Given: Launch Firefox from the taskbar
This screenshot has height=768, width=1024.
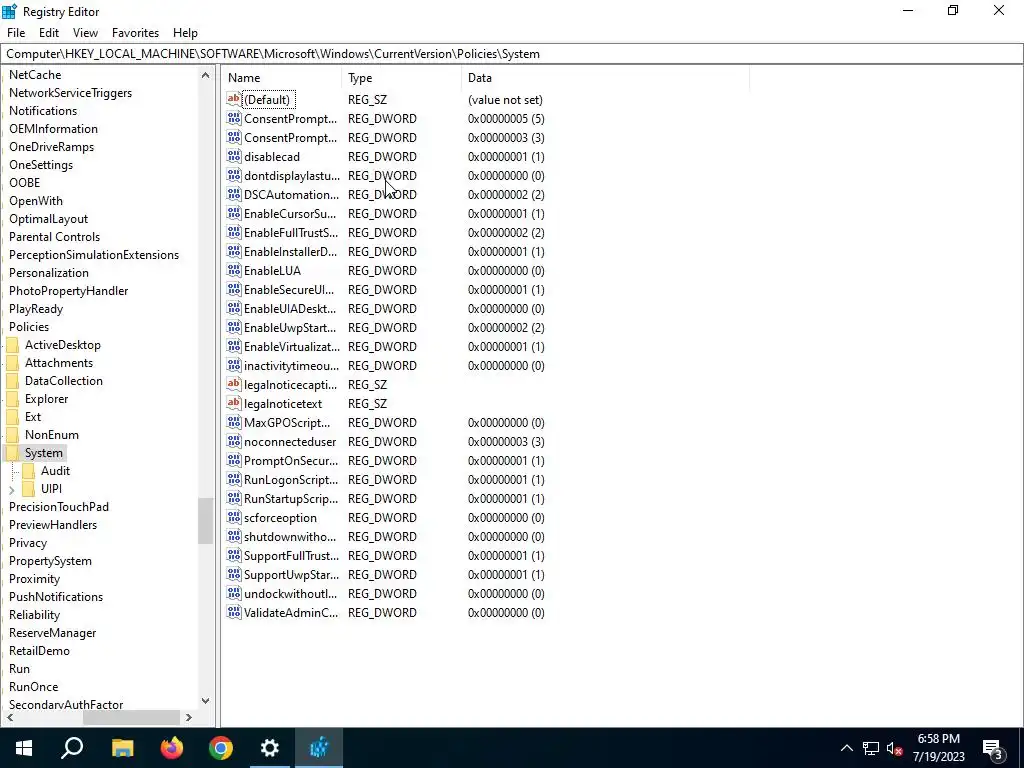Looking at the screenshot, I should point(172,748).
